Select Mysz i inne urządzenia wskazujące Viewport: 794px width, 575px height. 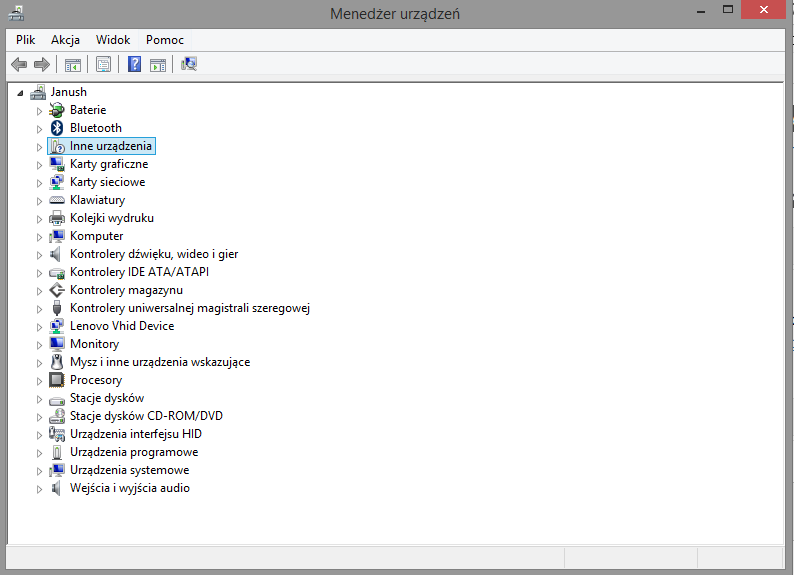(x=160, y=362)
